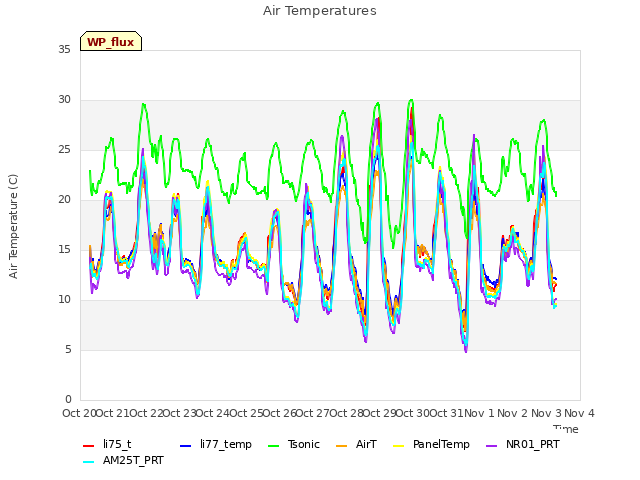Toggle the NR01_PRT legend entry

522,444
